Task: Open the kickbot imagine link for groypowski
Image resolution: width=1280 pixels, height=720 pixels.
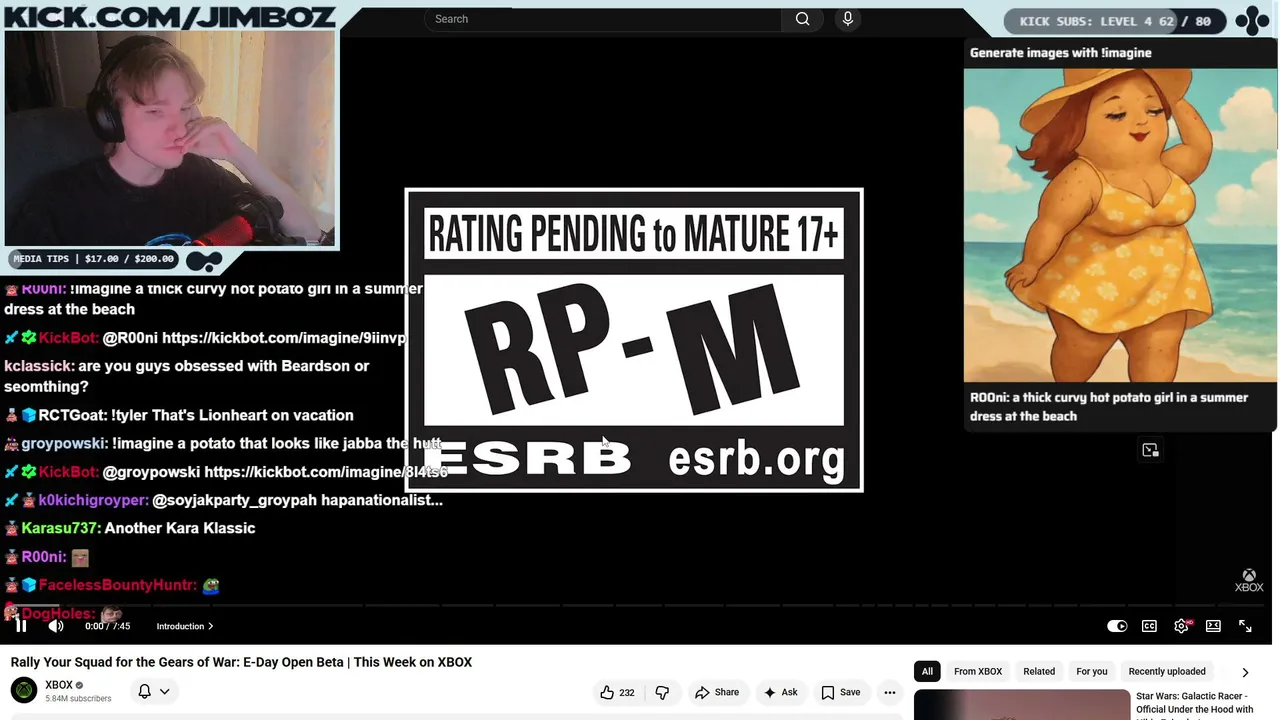Action: 326,472
